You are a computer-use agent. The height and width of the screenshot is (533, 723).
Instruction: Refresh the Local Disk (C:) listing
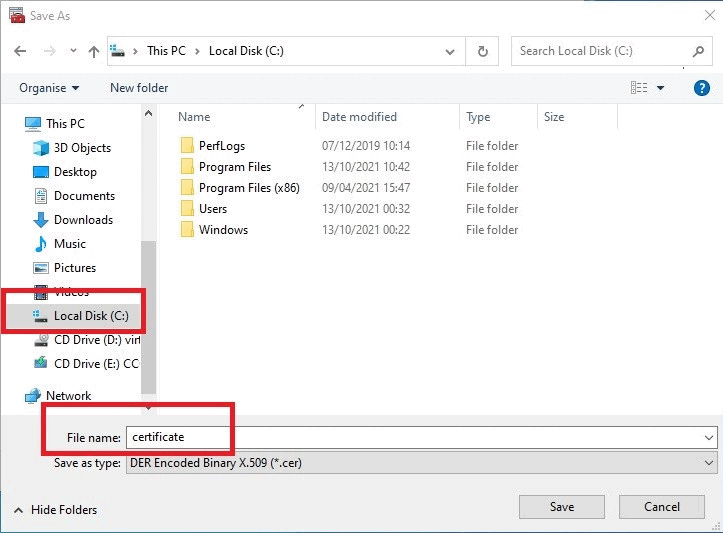coord(482,51)
